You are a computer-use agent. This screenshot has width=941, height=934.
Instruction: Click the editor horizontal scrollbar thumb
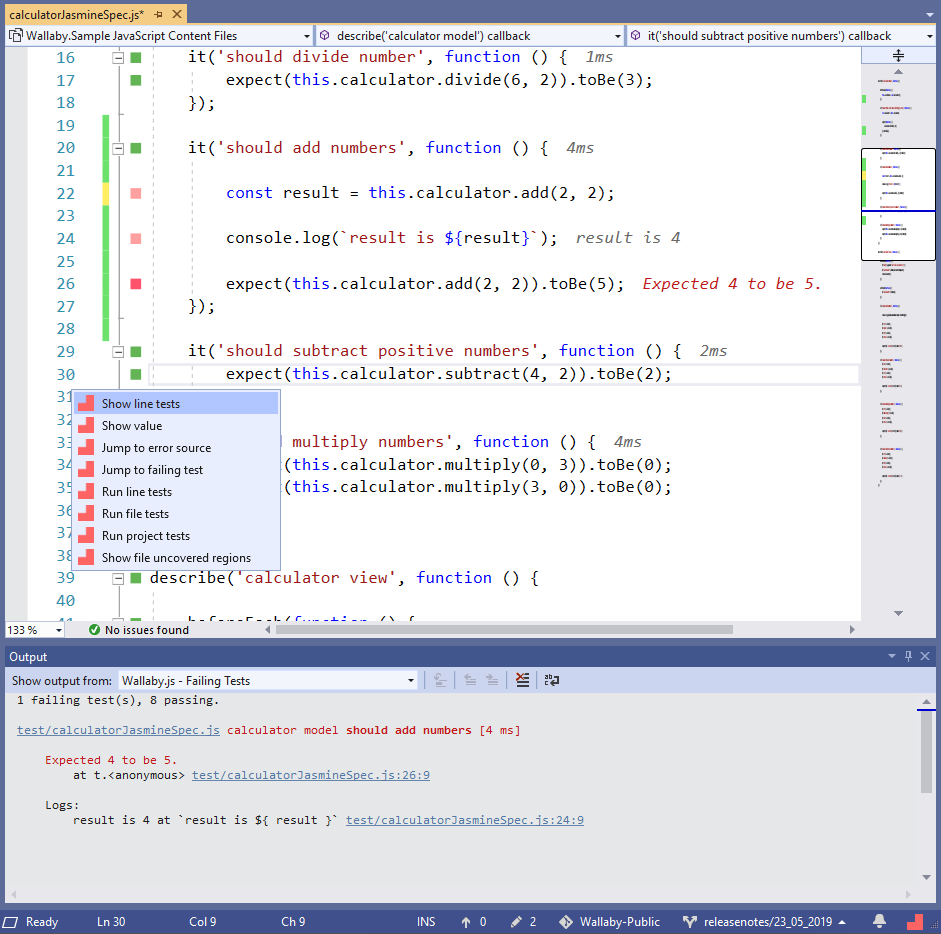(504, 630)
